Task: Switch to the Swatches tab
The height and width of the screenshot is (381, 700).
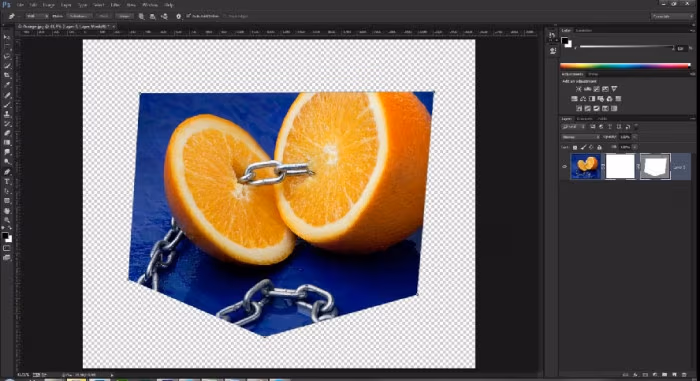Action: coord(583,30)
